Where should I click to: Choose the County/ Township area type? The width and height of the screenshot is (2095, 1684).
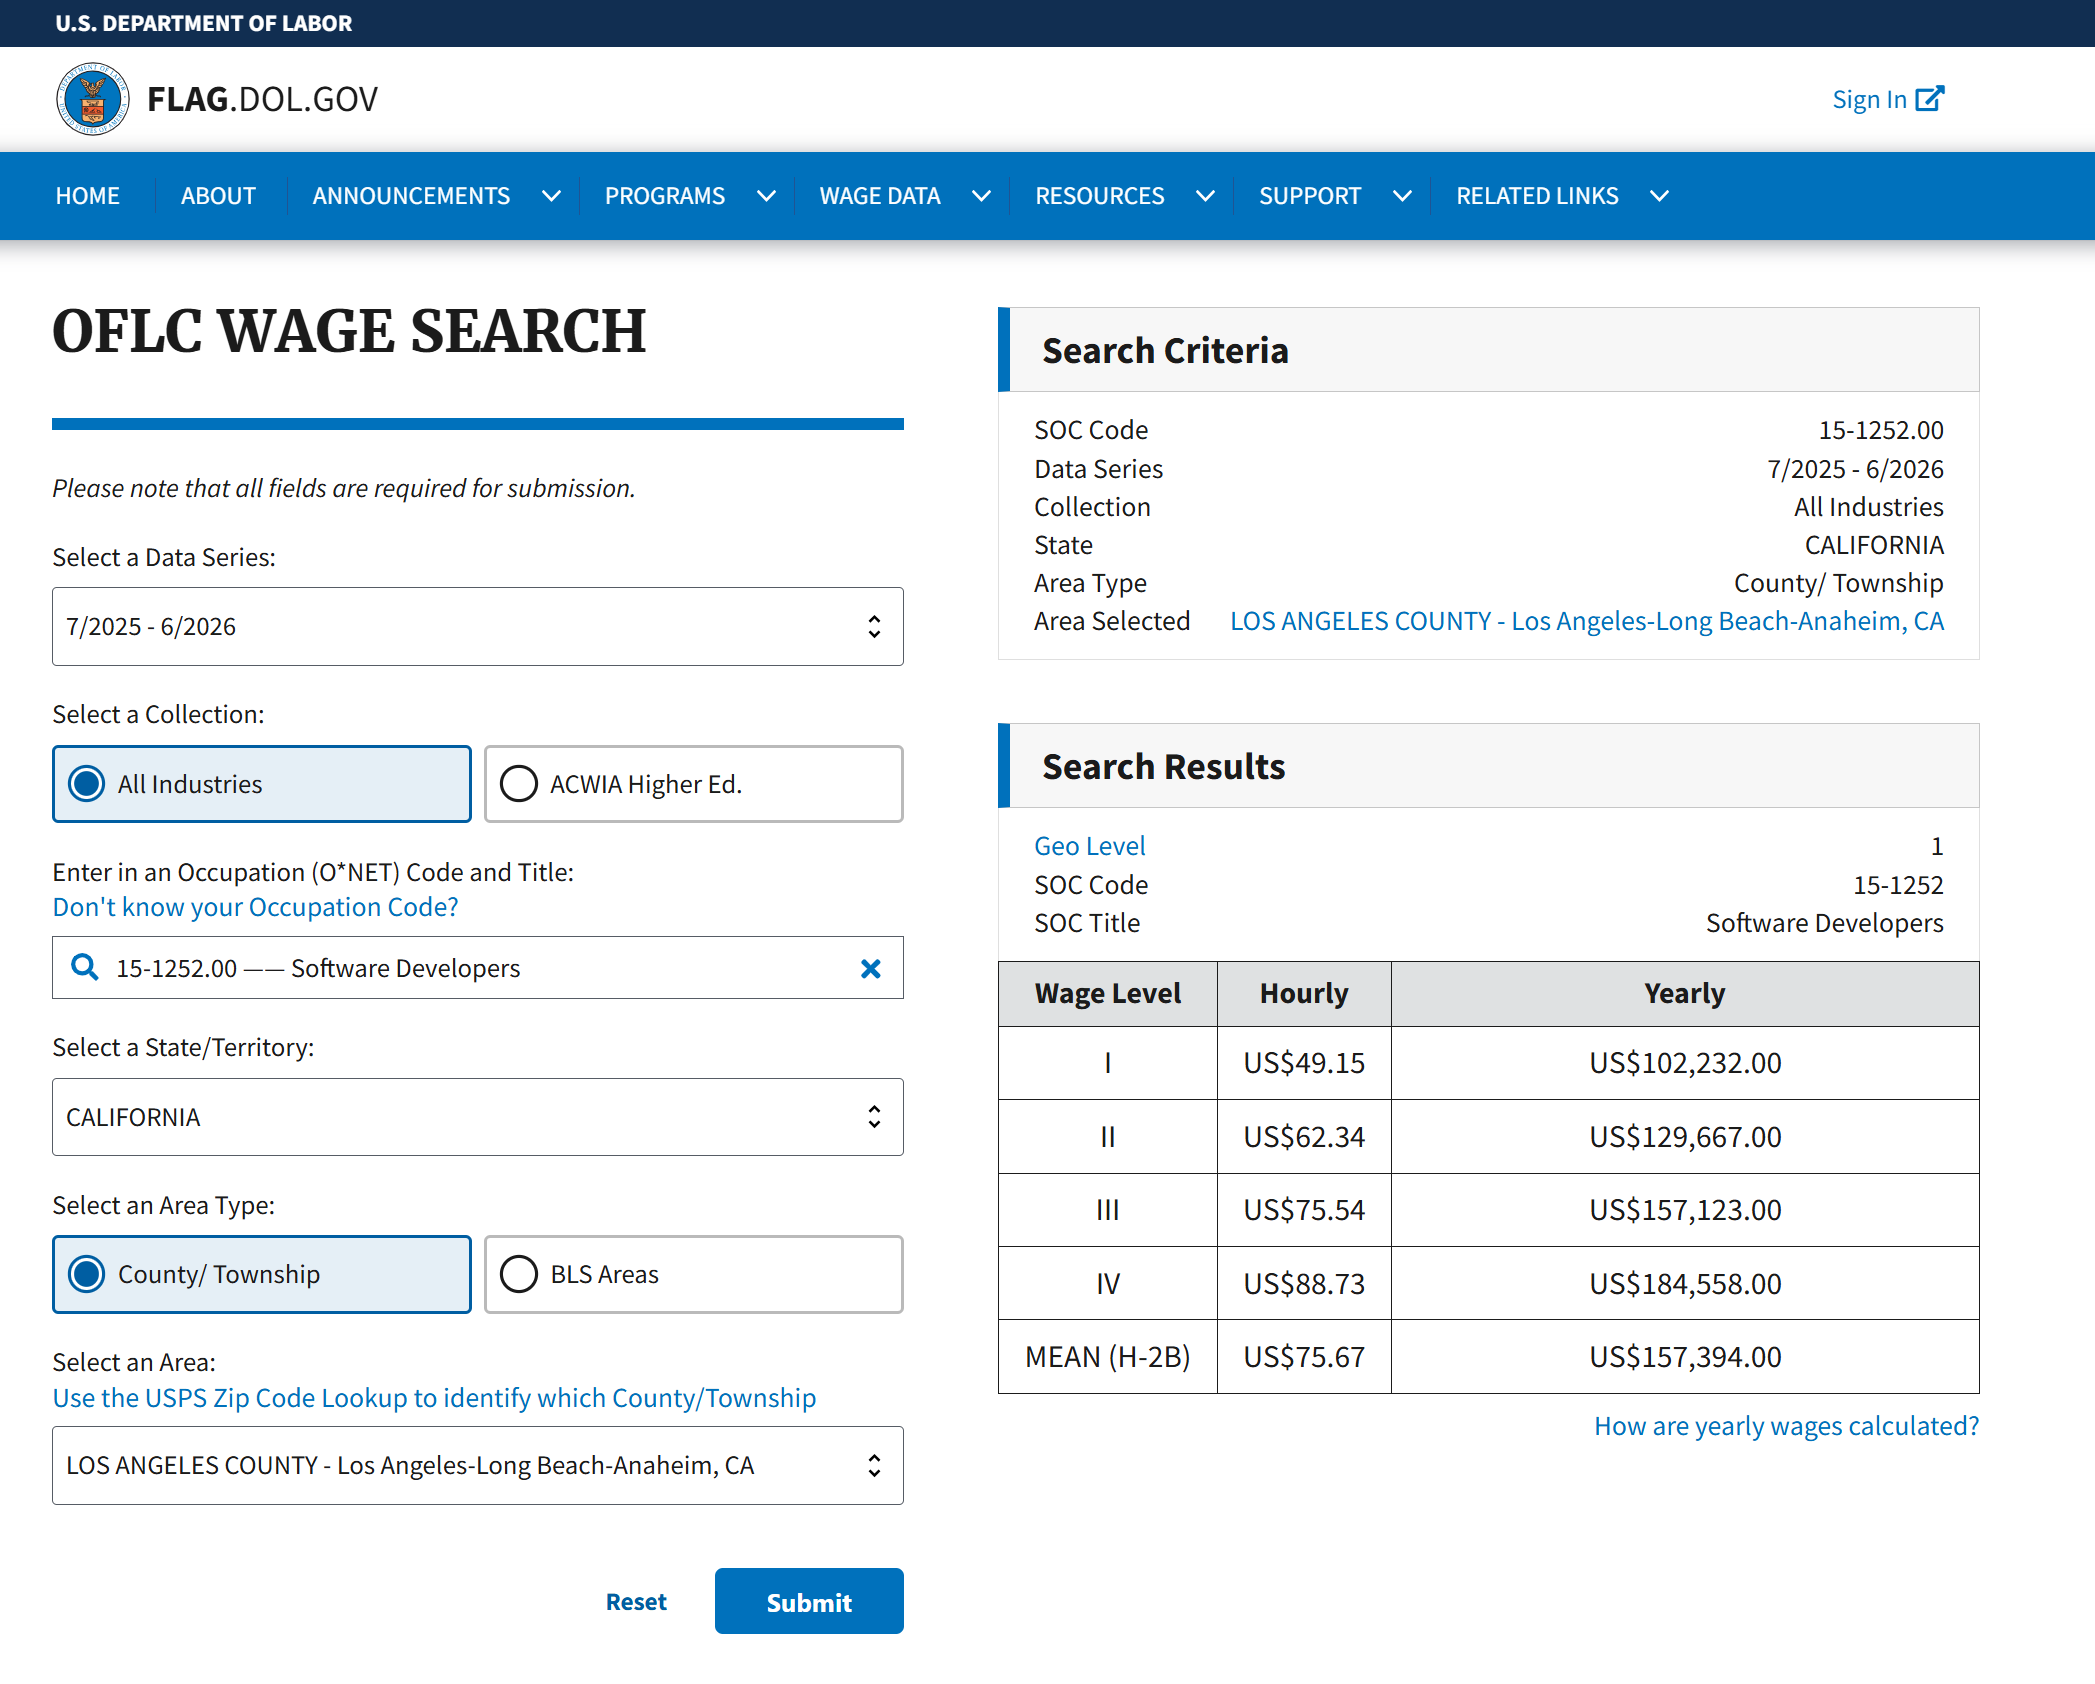[x=262, y=1274]
